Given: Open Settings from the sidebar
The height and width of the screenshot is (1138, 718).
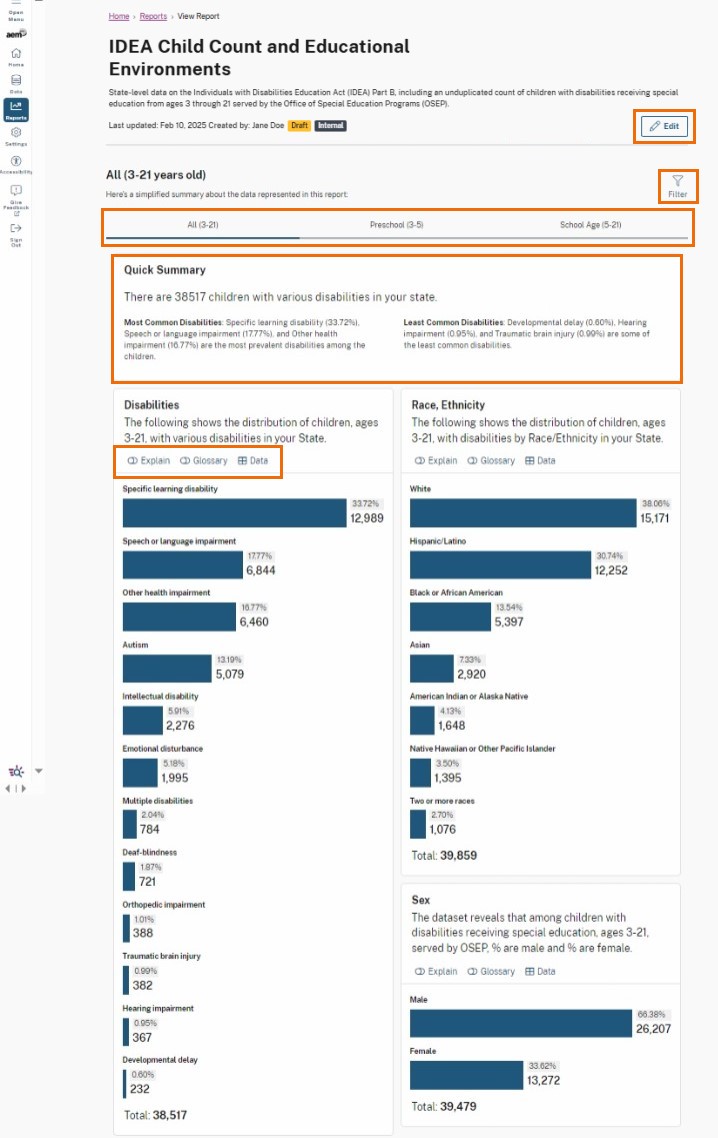Looking at the screenshot, I should point(16,133).
